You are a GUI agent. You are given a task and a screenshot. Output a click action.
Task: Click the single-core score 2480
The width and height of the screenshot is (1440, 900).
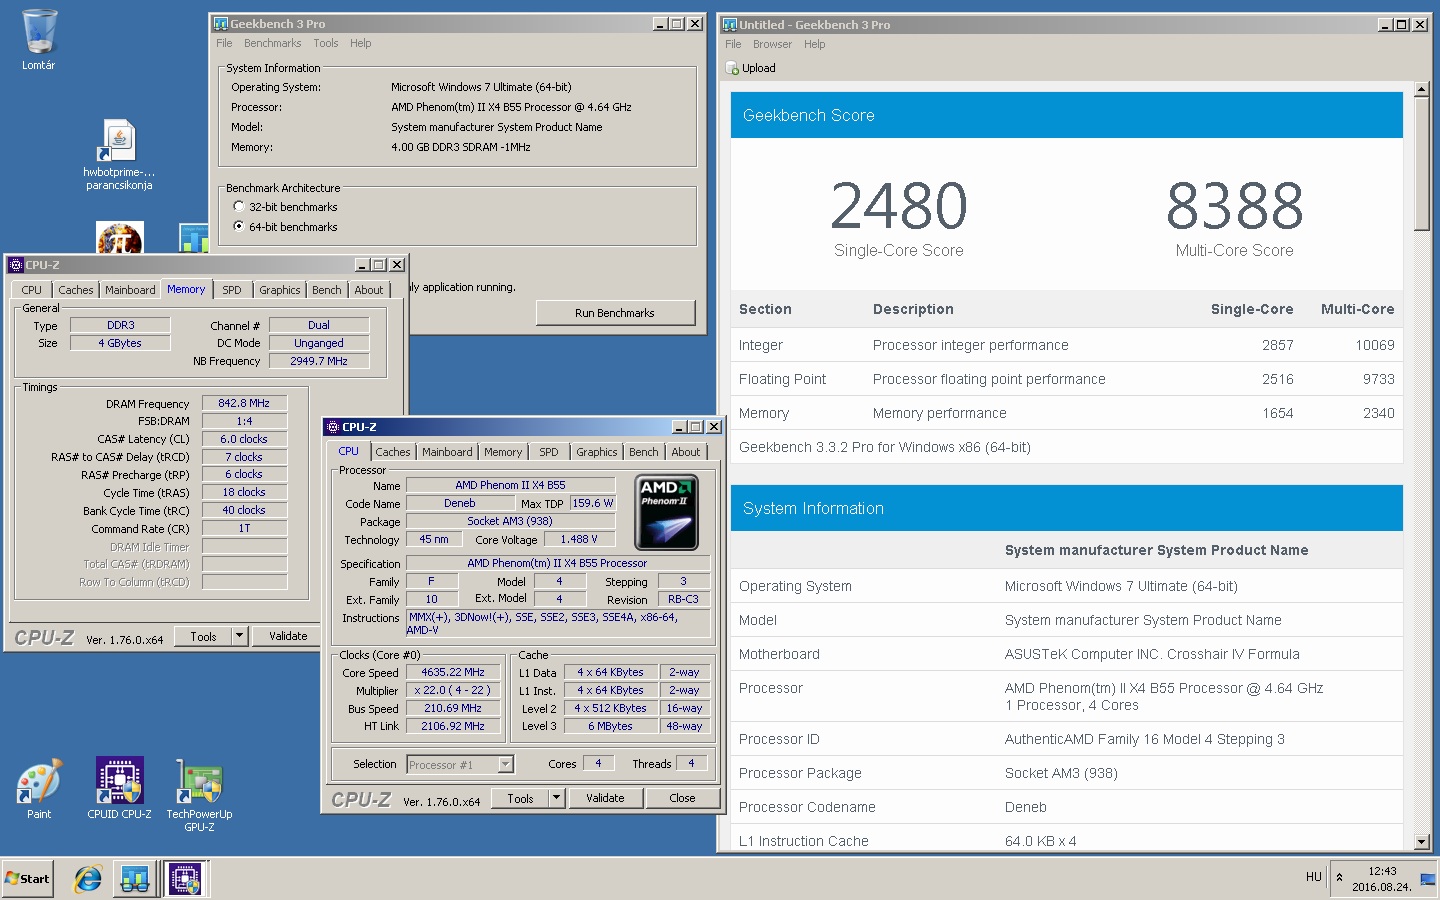[899, 206]
